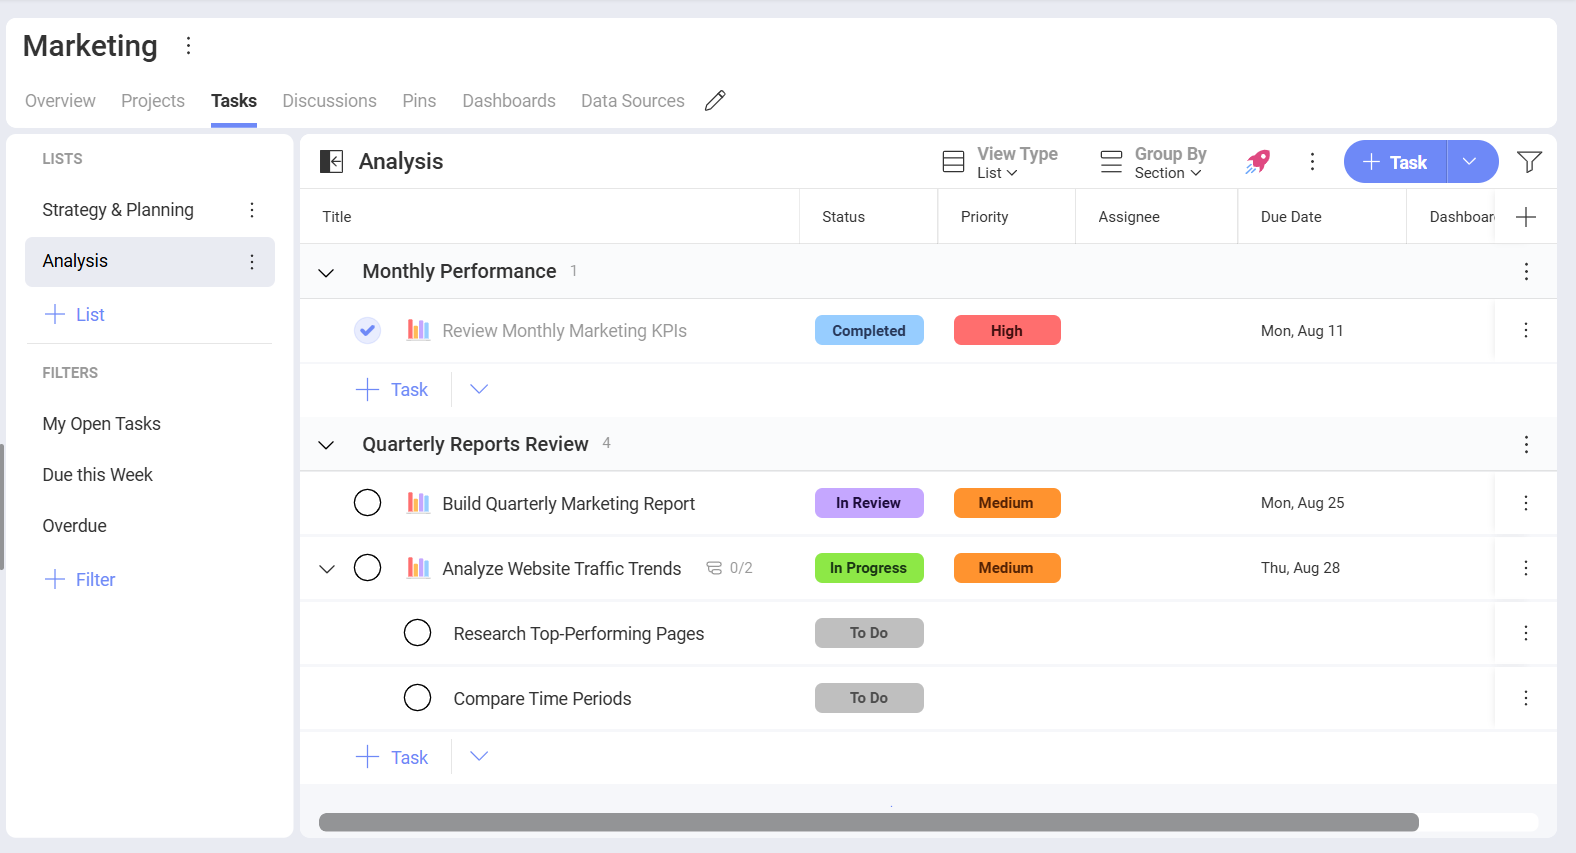Uncheck completed Review Monthly Marketing KPIs task
The width and height of the screenshot is (1576, 853).
pyautogui.click(x=368, y=330)
